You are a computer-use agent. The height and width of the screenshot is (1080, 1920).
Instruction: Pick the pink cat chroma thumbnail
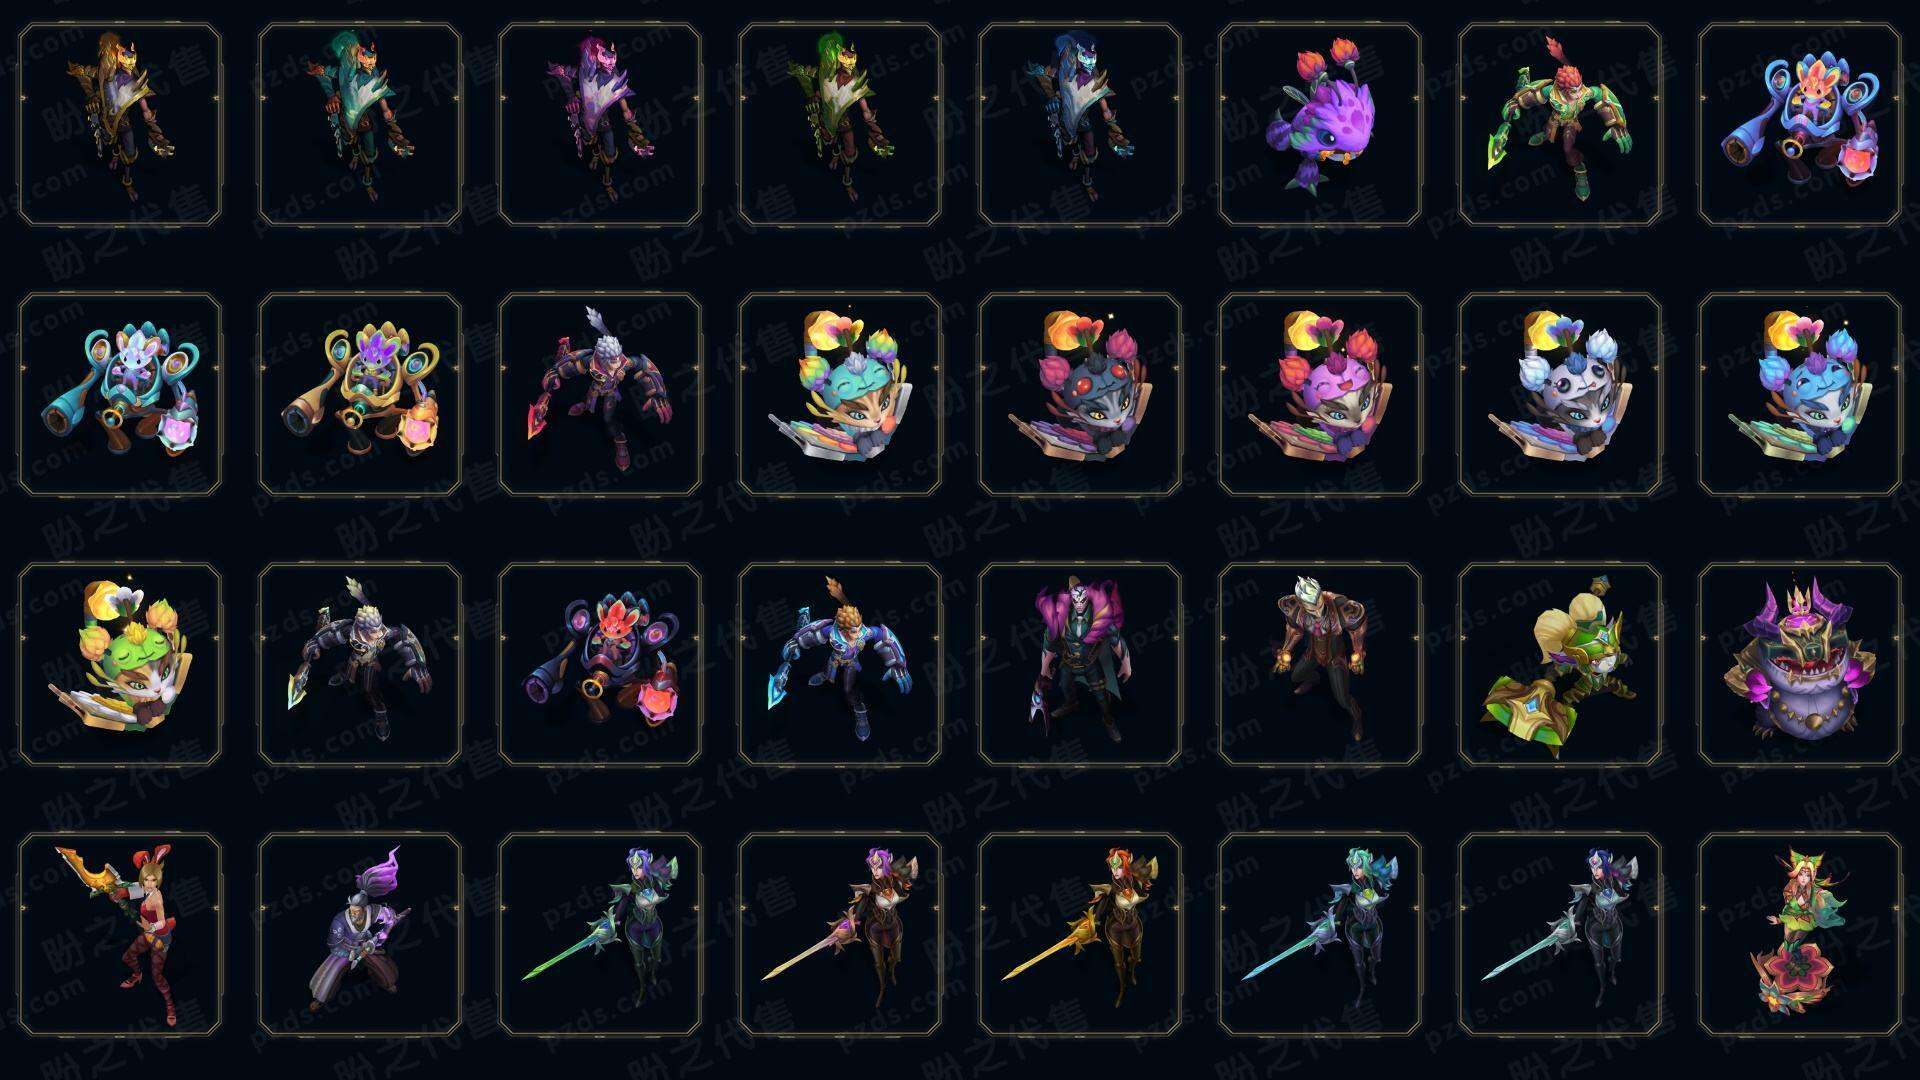point(1320,394)
